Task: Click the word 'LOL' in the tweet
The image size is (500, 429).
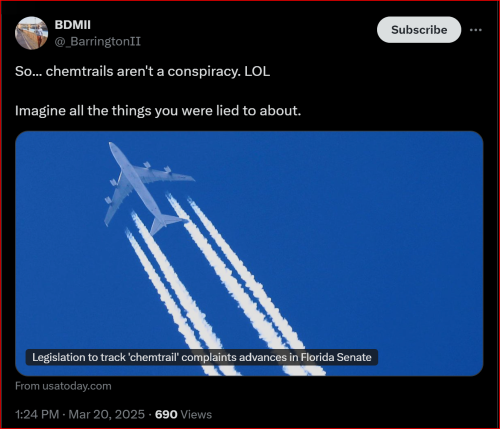Action: point(257,71)
